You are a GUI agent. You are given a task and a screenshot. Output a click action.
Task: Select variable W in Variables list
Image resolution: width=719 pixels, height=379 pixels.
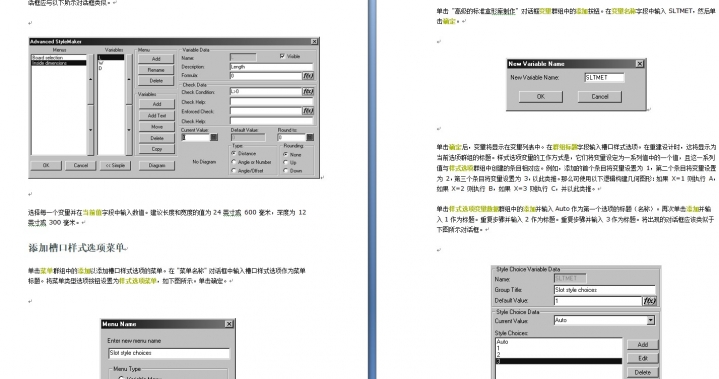111,63
